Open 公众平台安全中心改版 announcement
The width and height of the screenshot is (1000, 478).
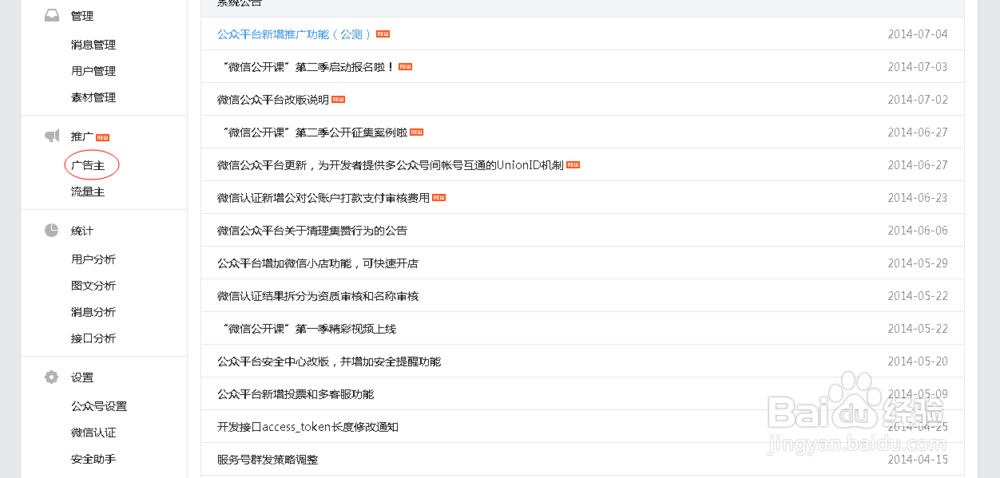[329, 362]
